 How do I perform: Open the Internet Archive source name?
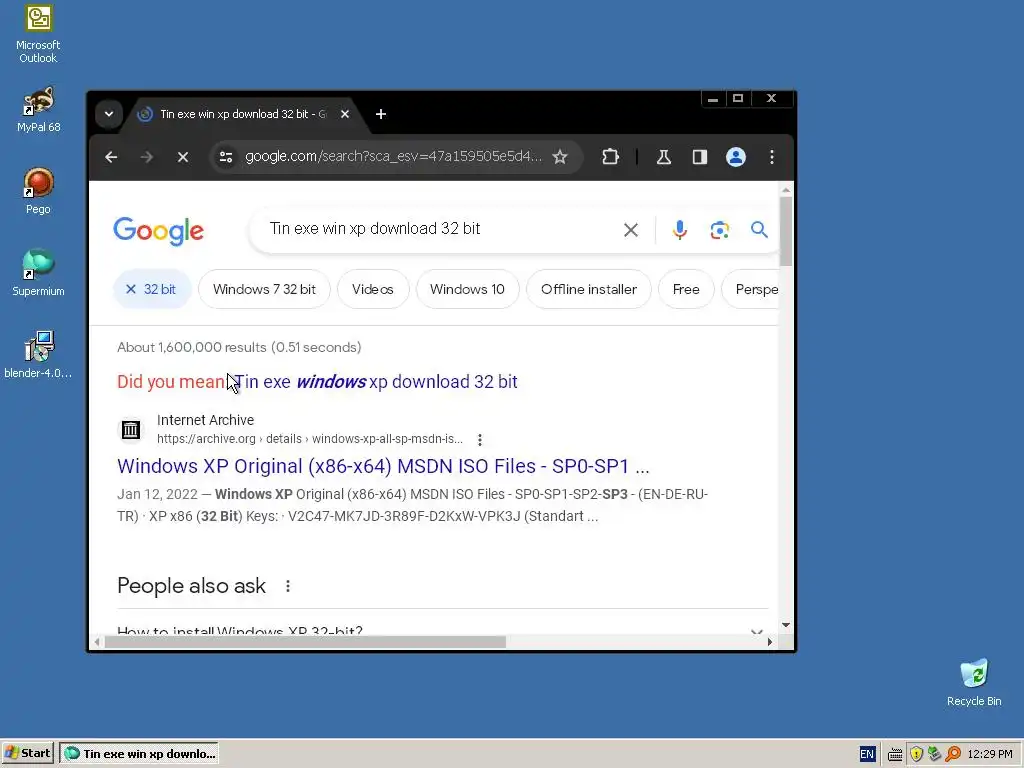[205, 420]
